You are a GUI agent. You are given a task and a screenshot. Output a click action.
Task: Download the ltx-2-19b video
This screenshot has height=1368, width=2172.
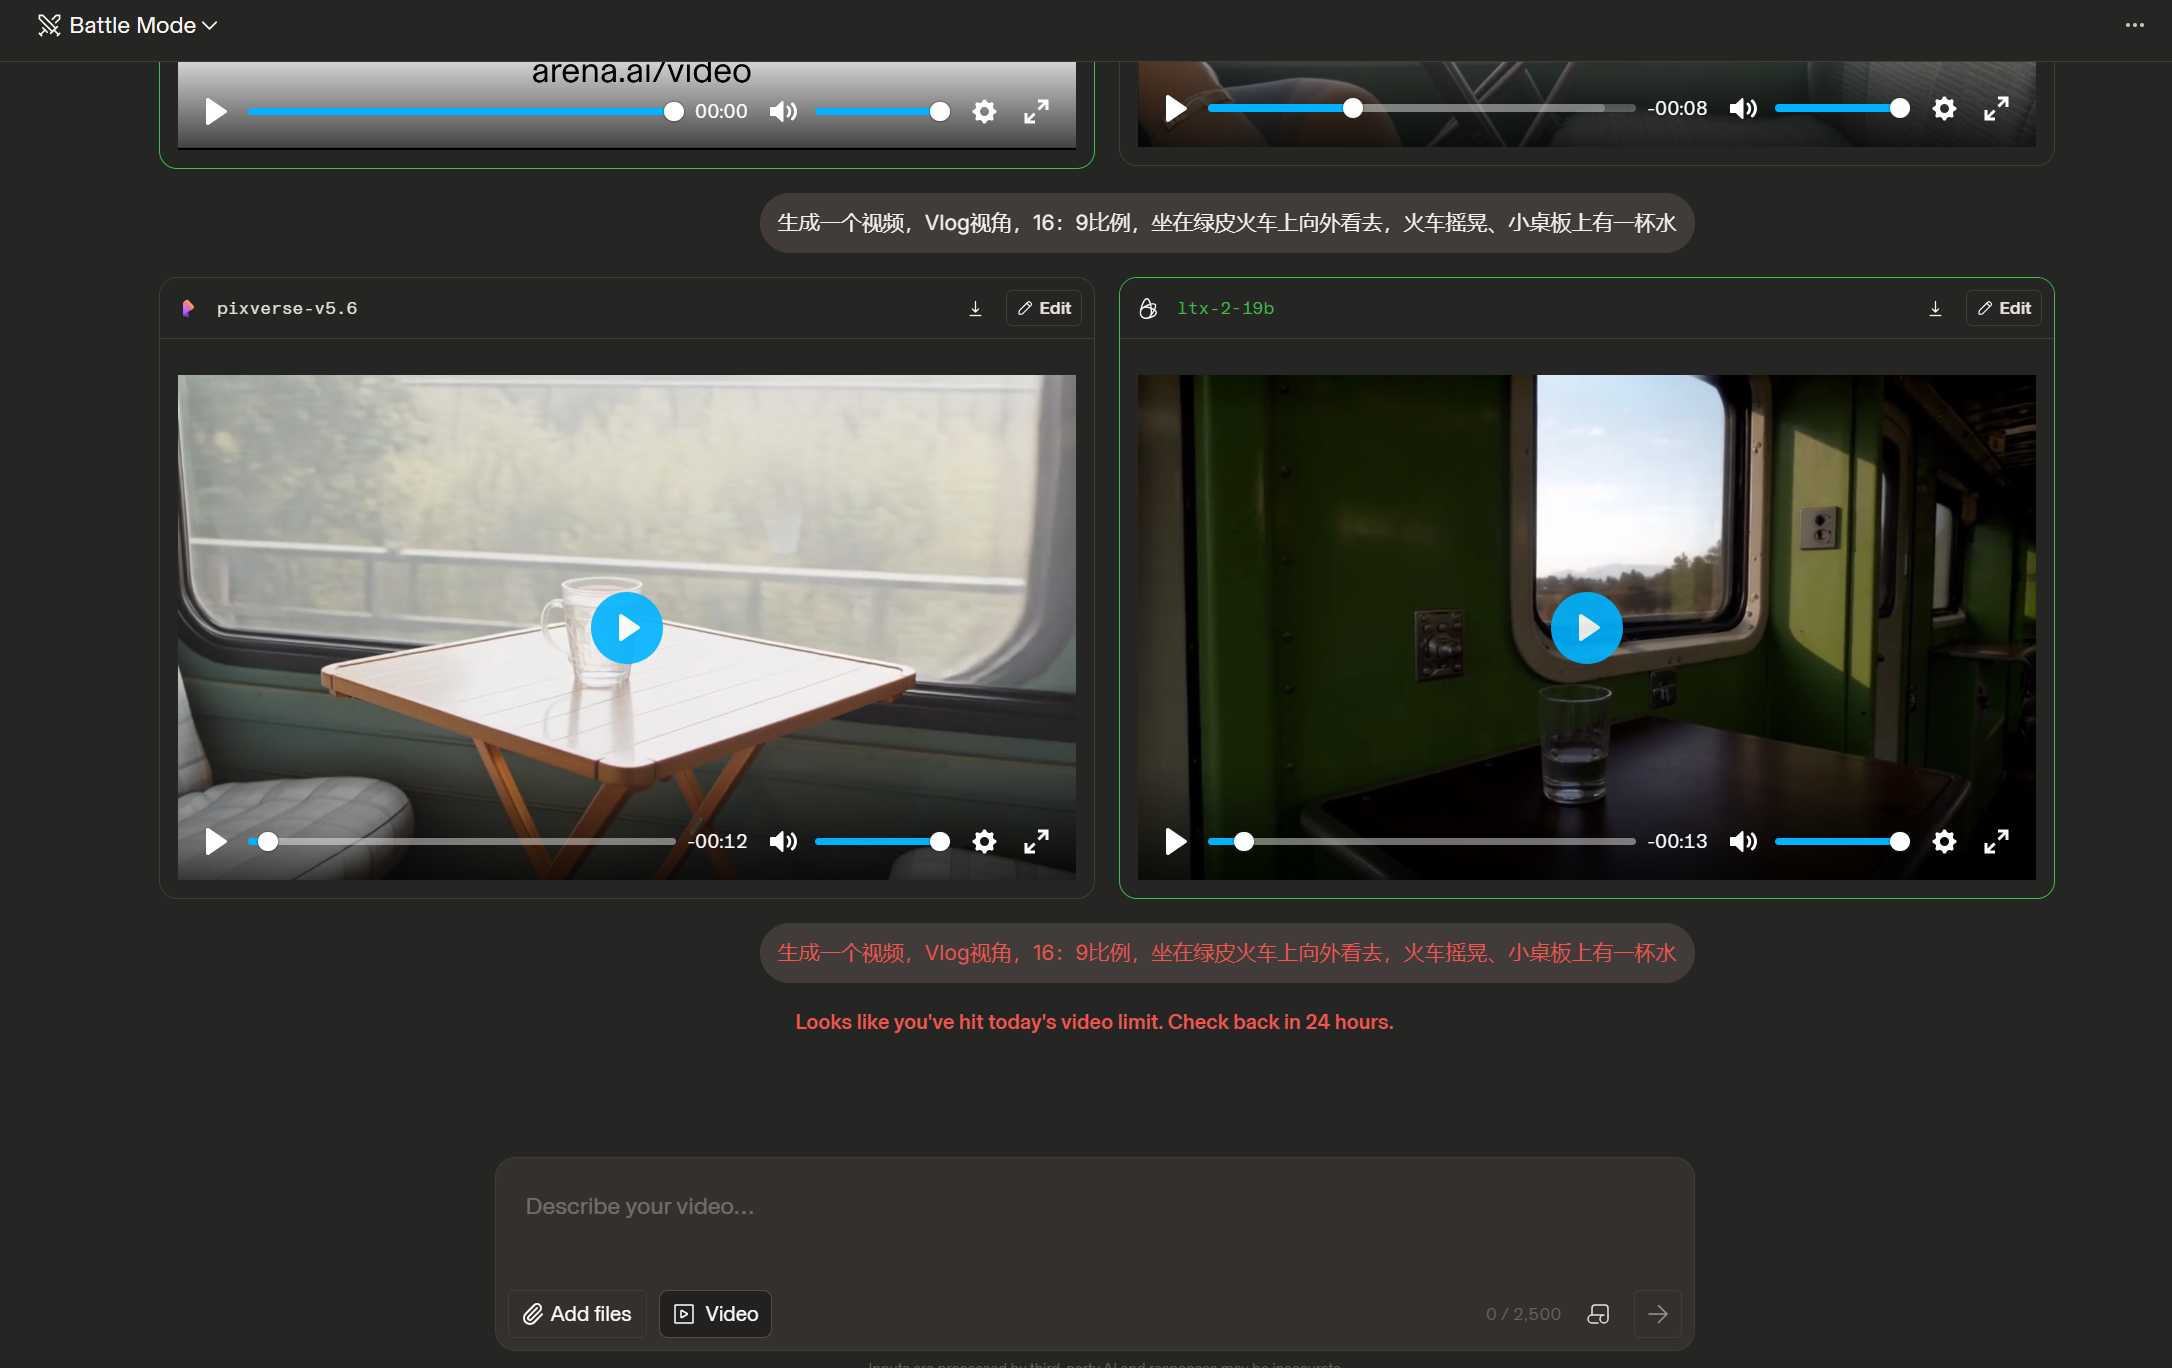point(1935,309)
